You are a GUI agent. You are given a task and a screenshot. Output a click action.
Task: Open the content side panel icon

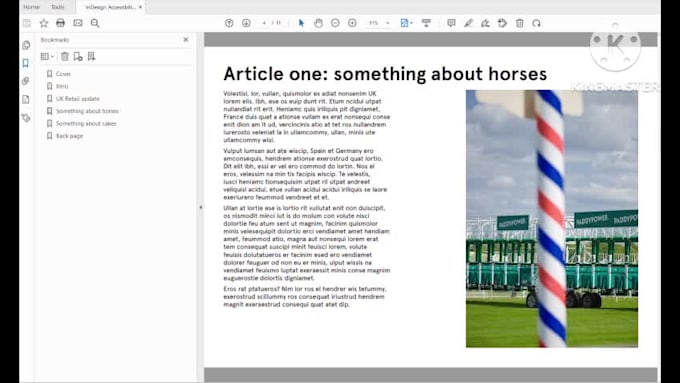26,99
